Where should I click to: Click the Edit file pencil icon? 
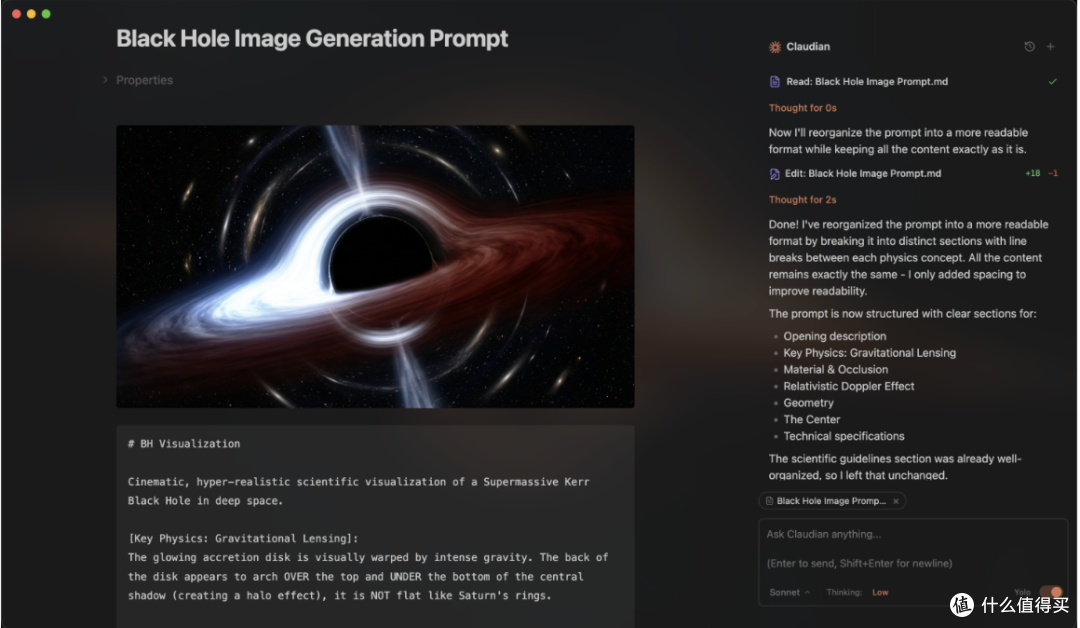774,174
